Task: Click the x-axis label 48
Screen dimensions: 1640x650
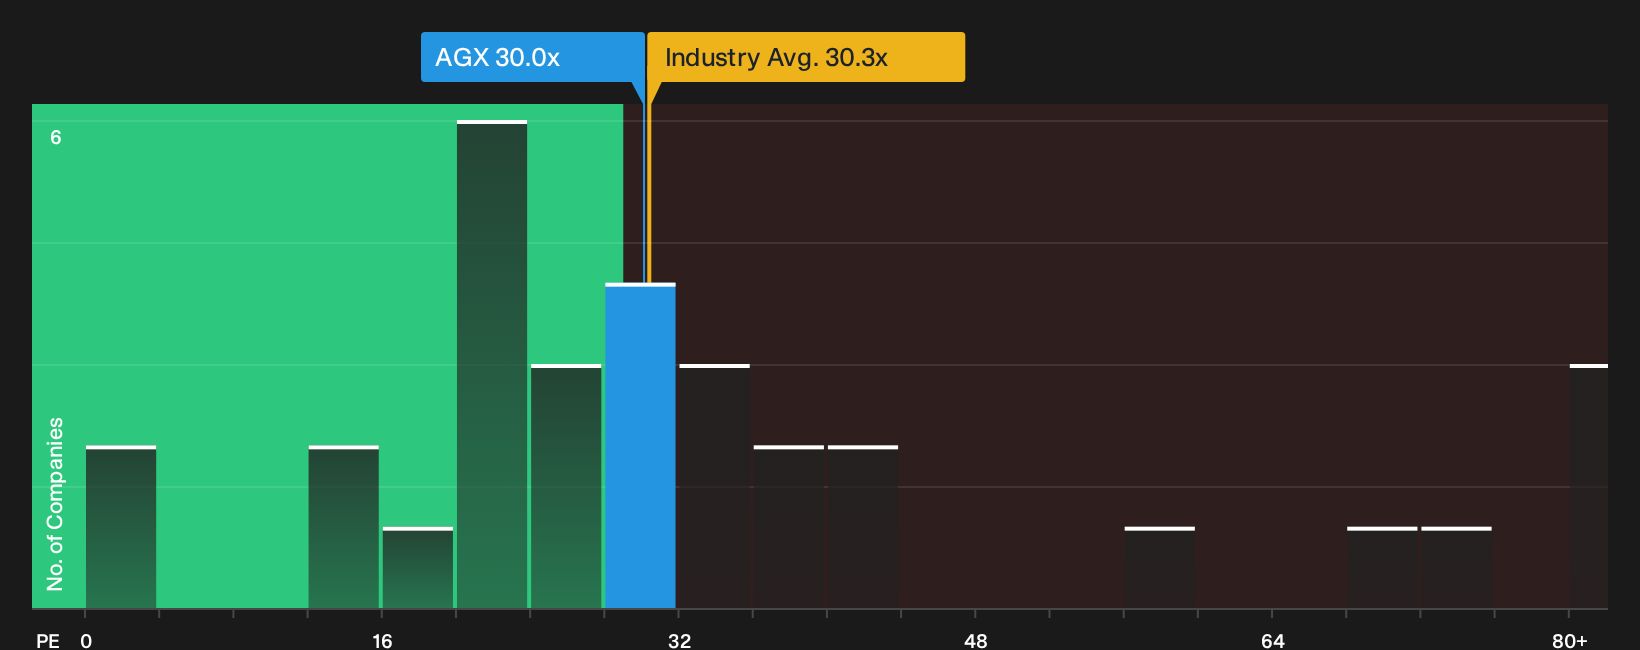Action: (x=976, y=640)
